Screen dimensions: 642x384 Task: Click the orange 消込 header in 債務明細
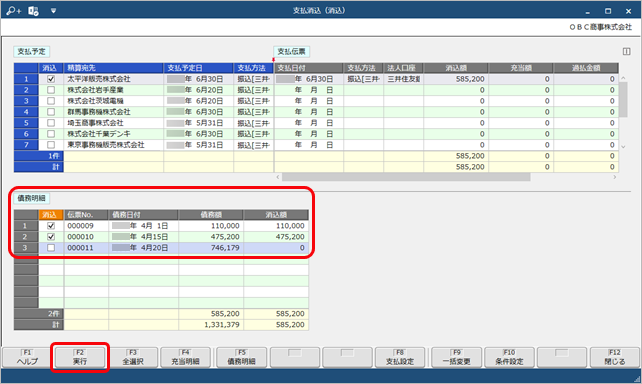pyautogui.click(x=51, y=215)
